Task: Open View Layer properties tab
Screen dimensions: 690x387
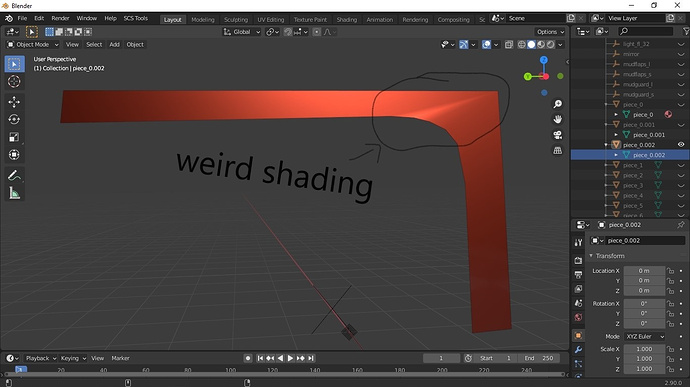Action: pos(578,289)
